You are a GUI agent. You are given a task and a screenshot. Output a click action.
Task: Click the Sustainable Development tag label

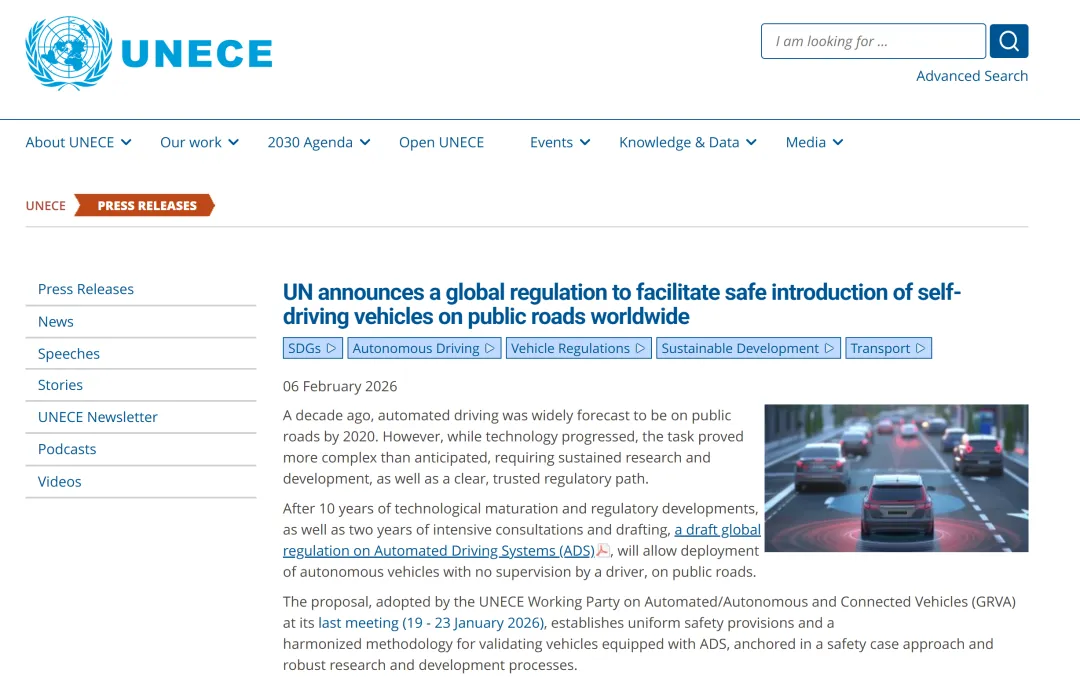point(740,348)
